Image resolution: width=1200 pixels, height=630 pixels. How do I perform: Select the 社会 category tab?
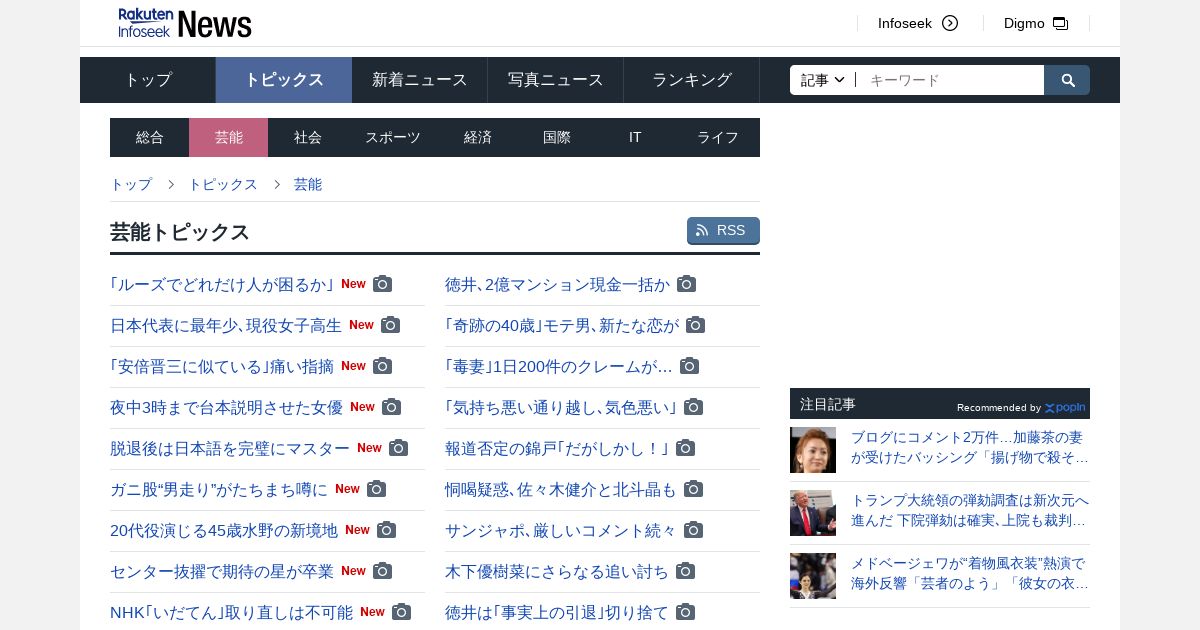point(308,137)
